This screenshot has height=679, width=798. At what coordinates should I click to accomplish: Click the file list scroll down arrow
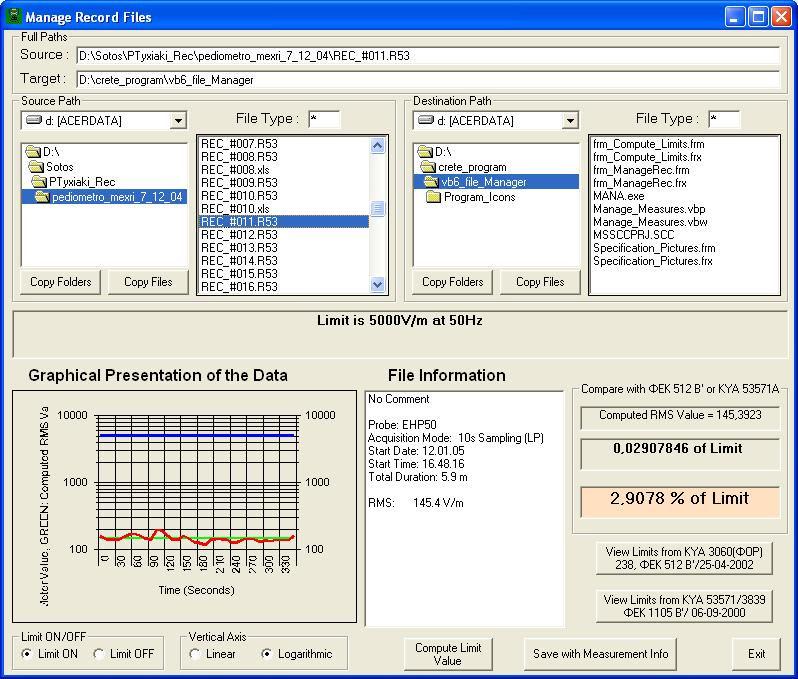pos(378,285)
